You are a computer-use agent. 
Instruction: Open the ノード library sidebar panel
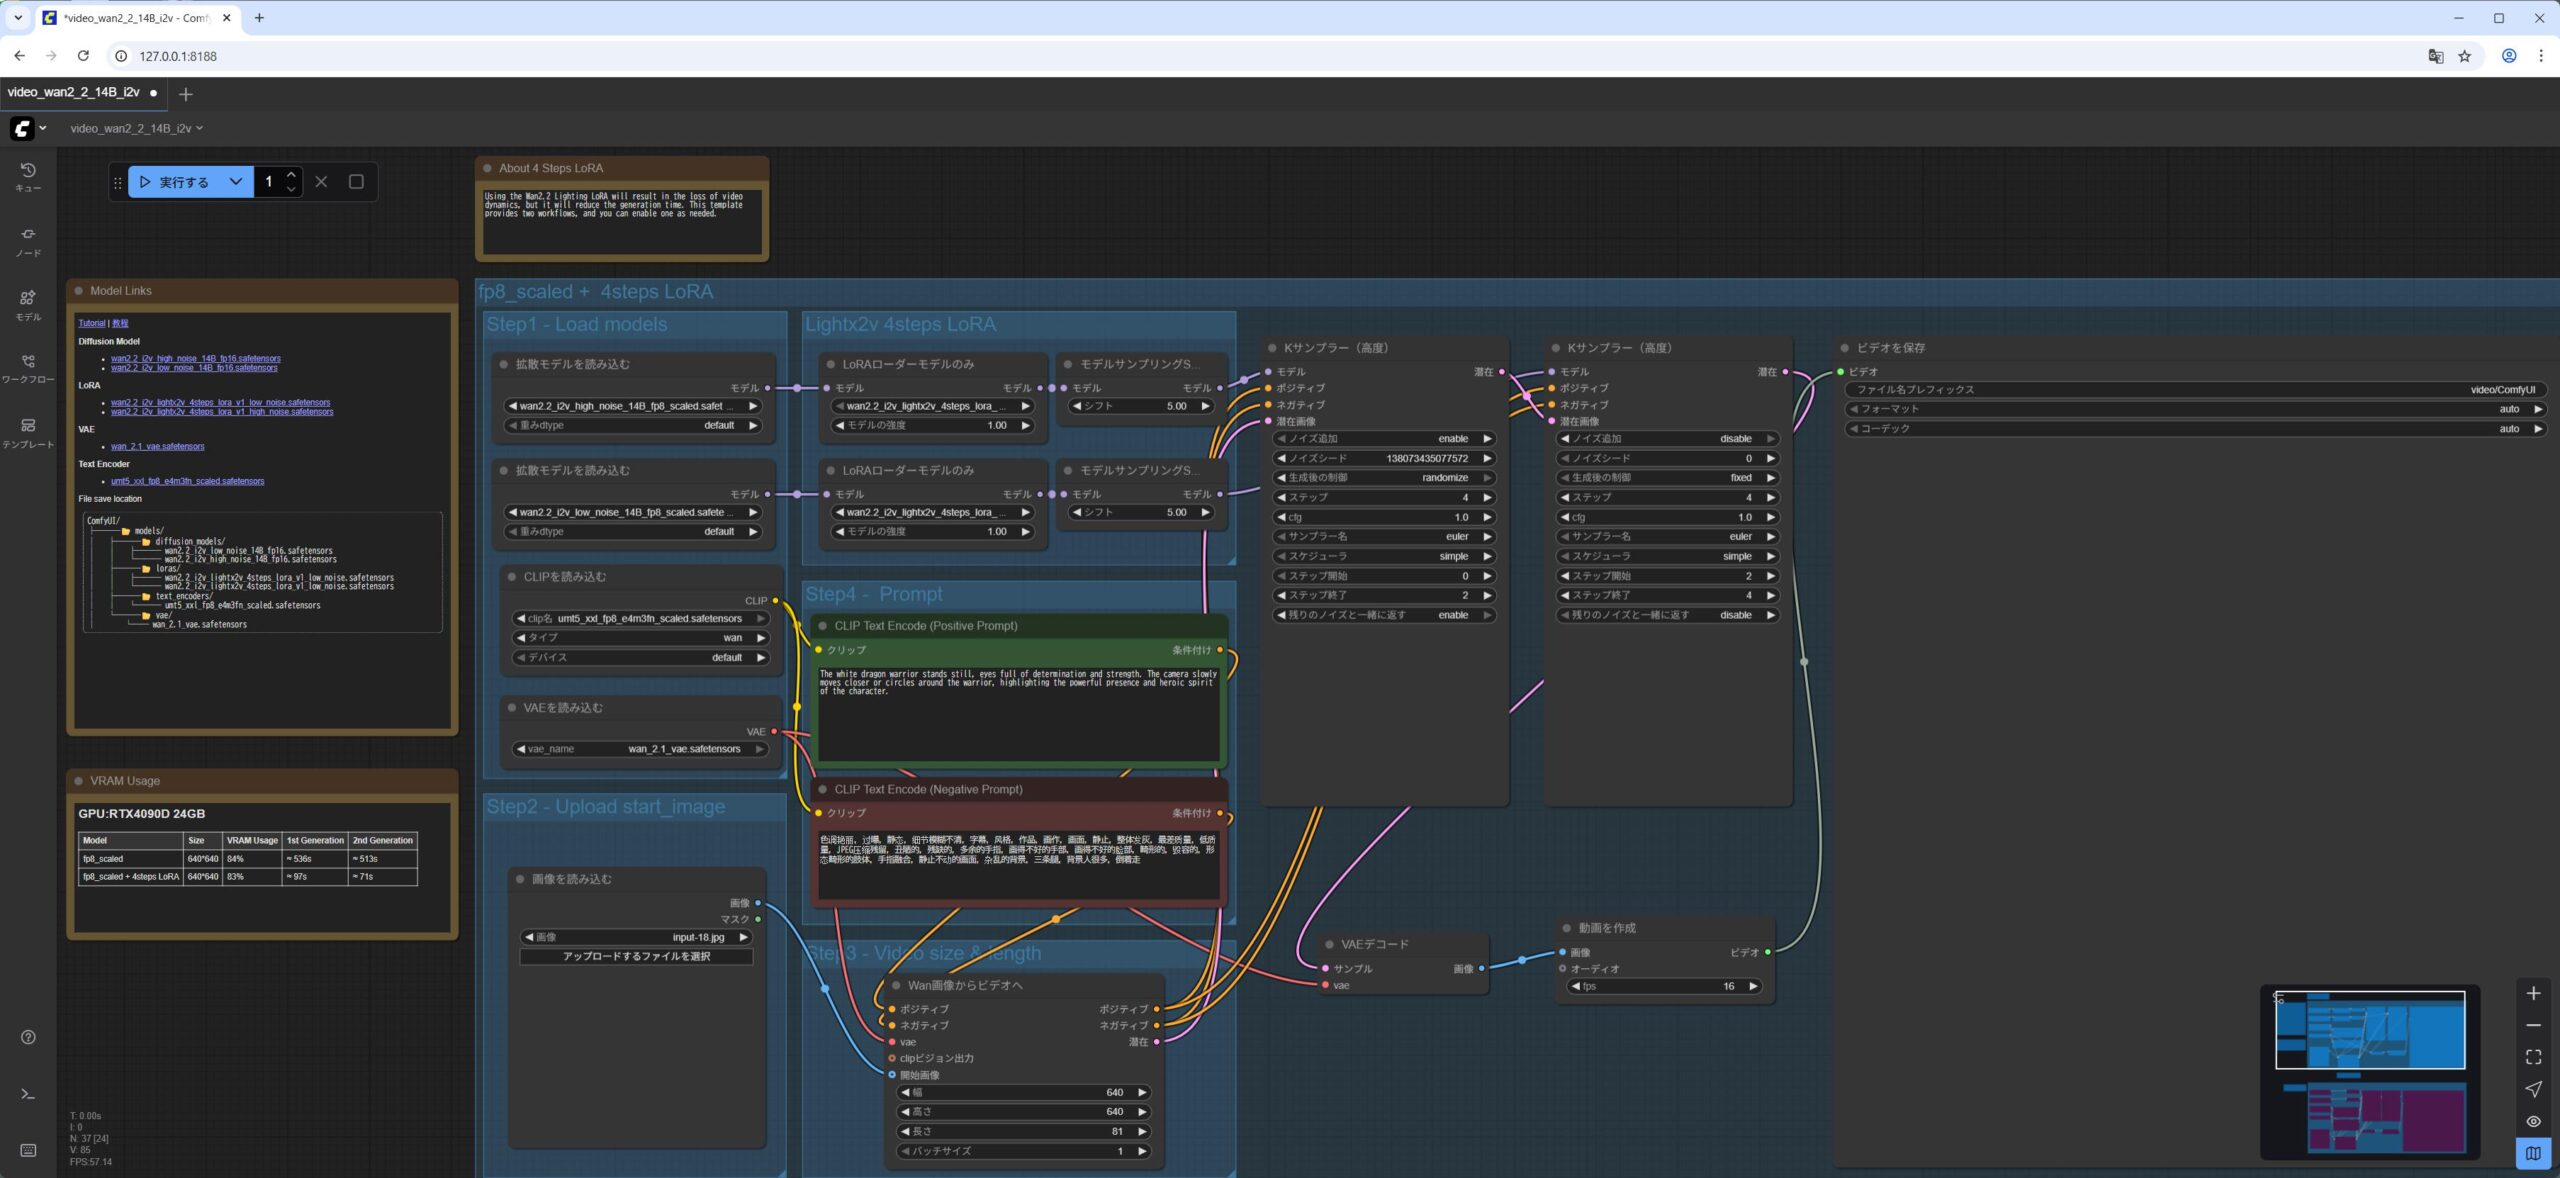click(x=28, y=241)
